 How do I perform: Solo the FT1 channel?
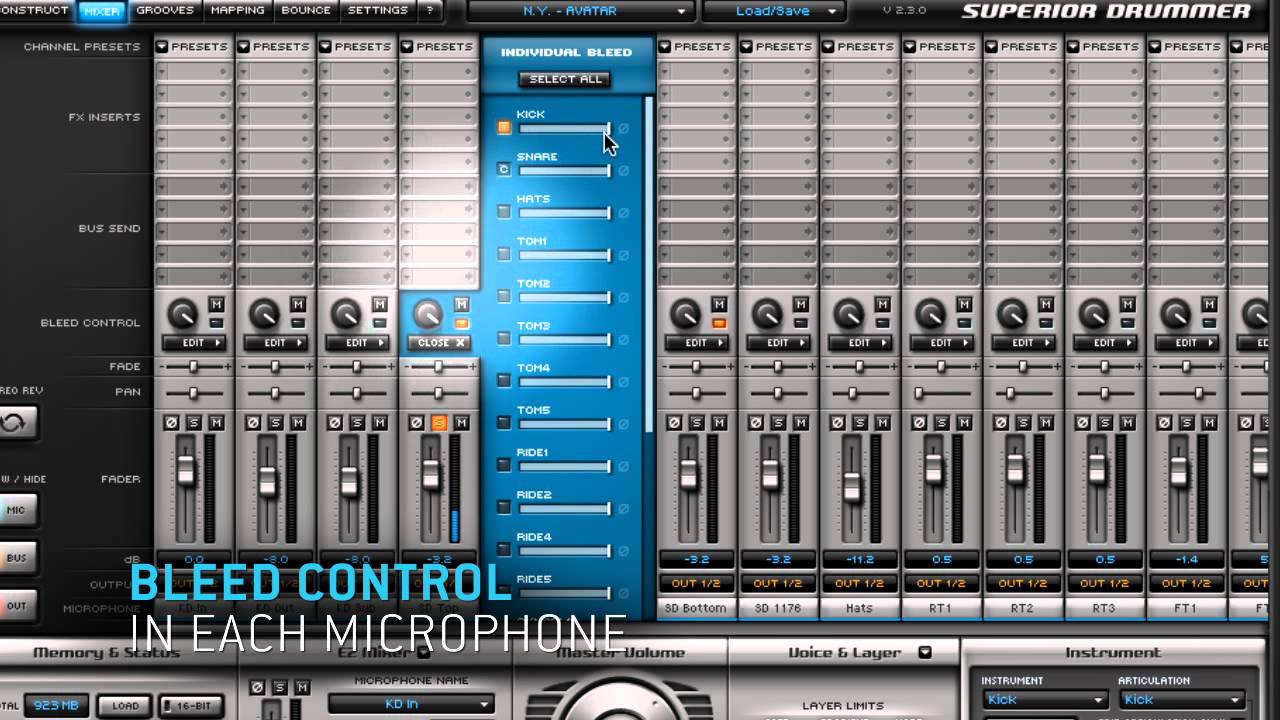coord(1188,423)
